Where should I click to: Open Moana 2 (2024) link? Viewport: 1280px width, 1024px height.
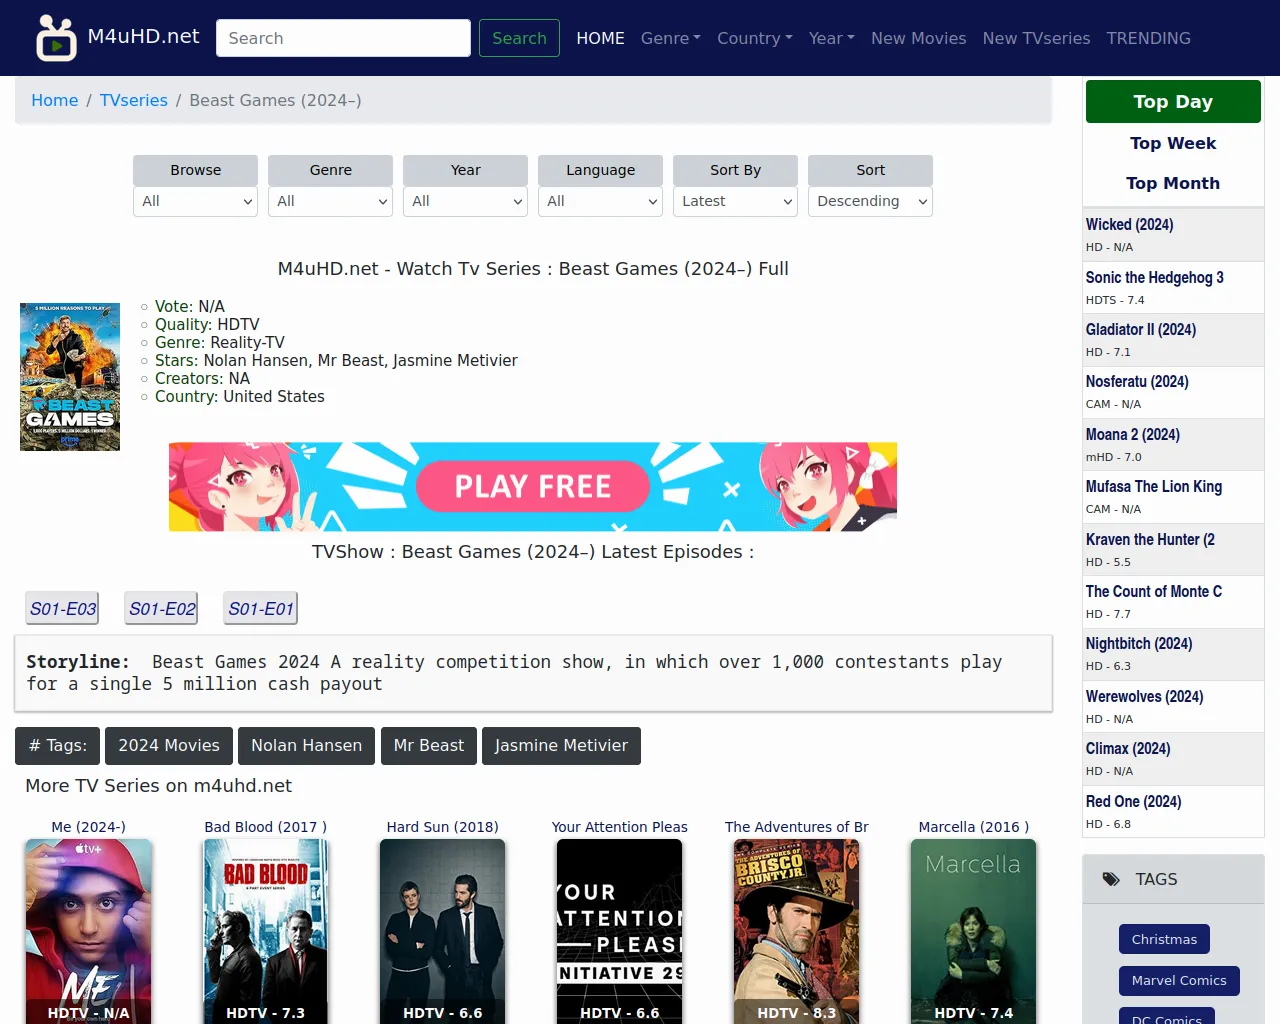tap(1133, 435)
